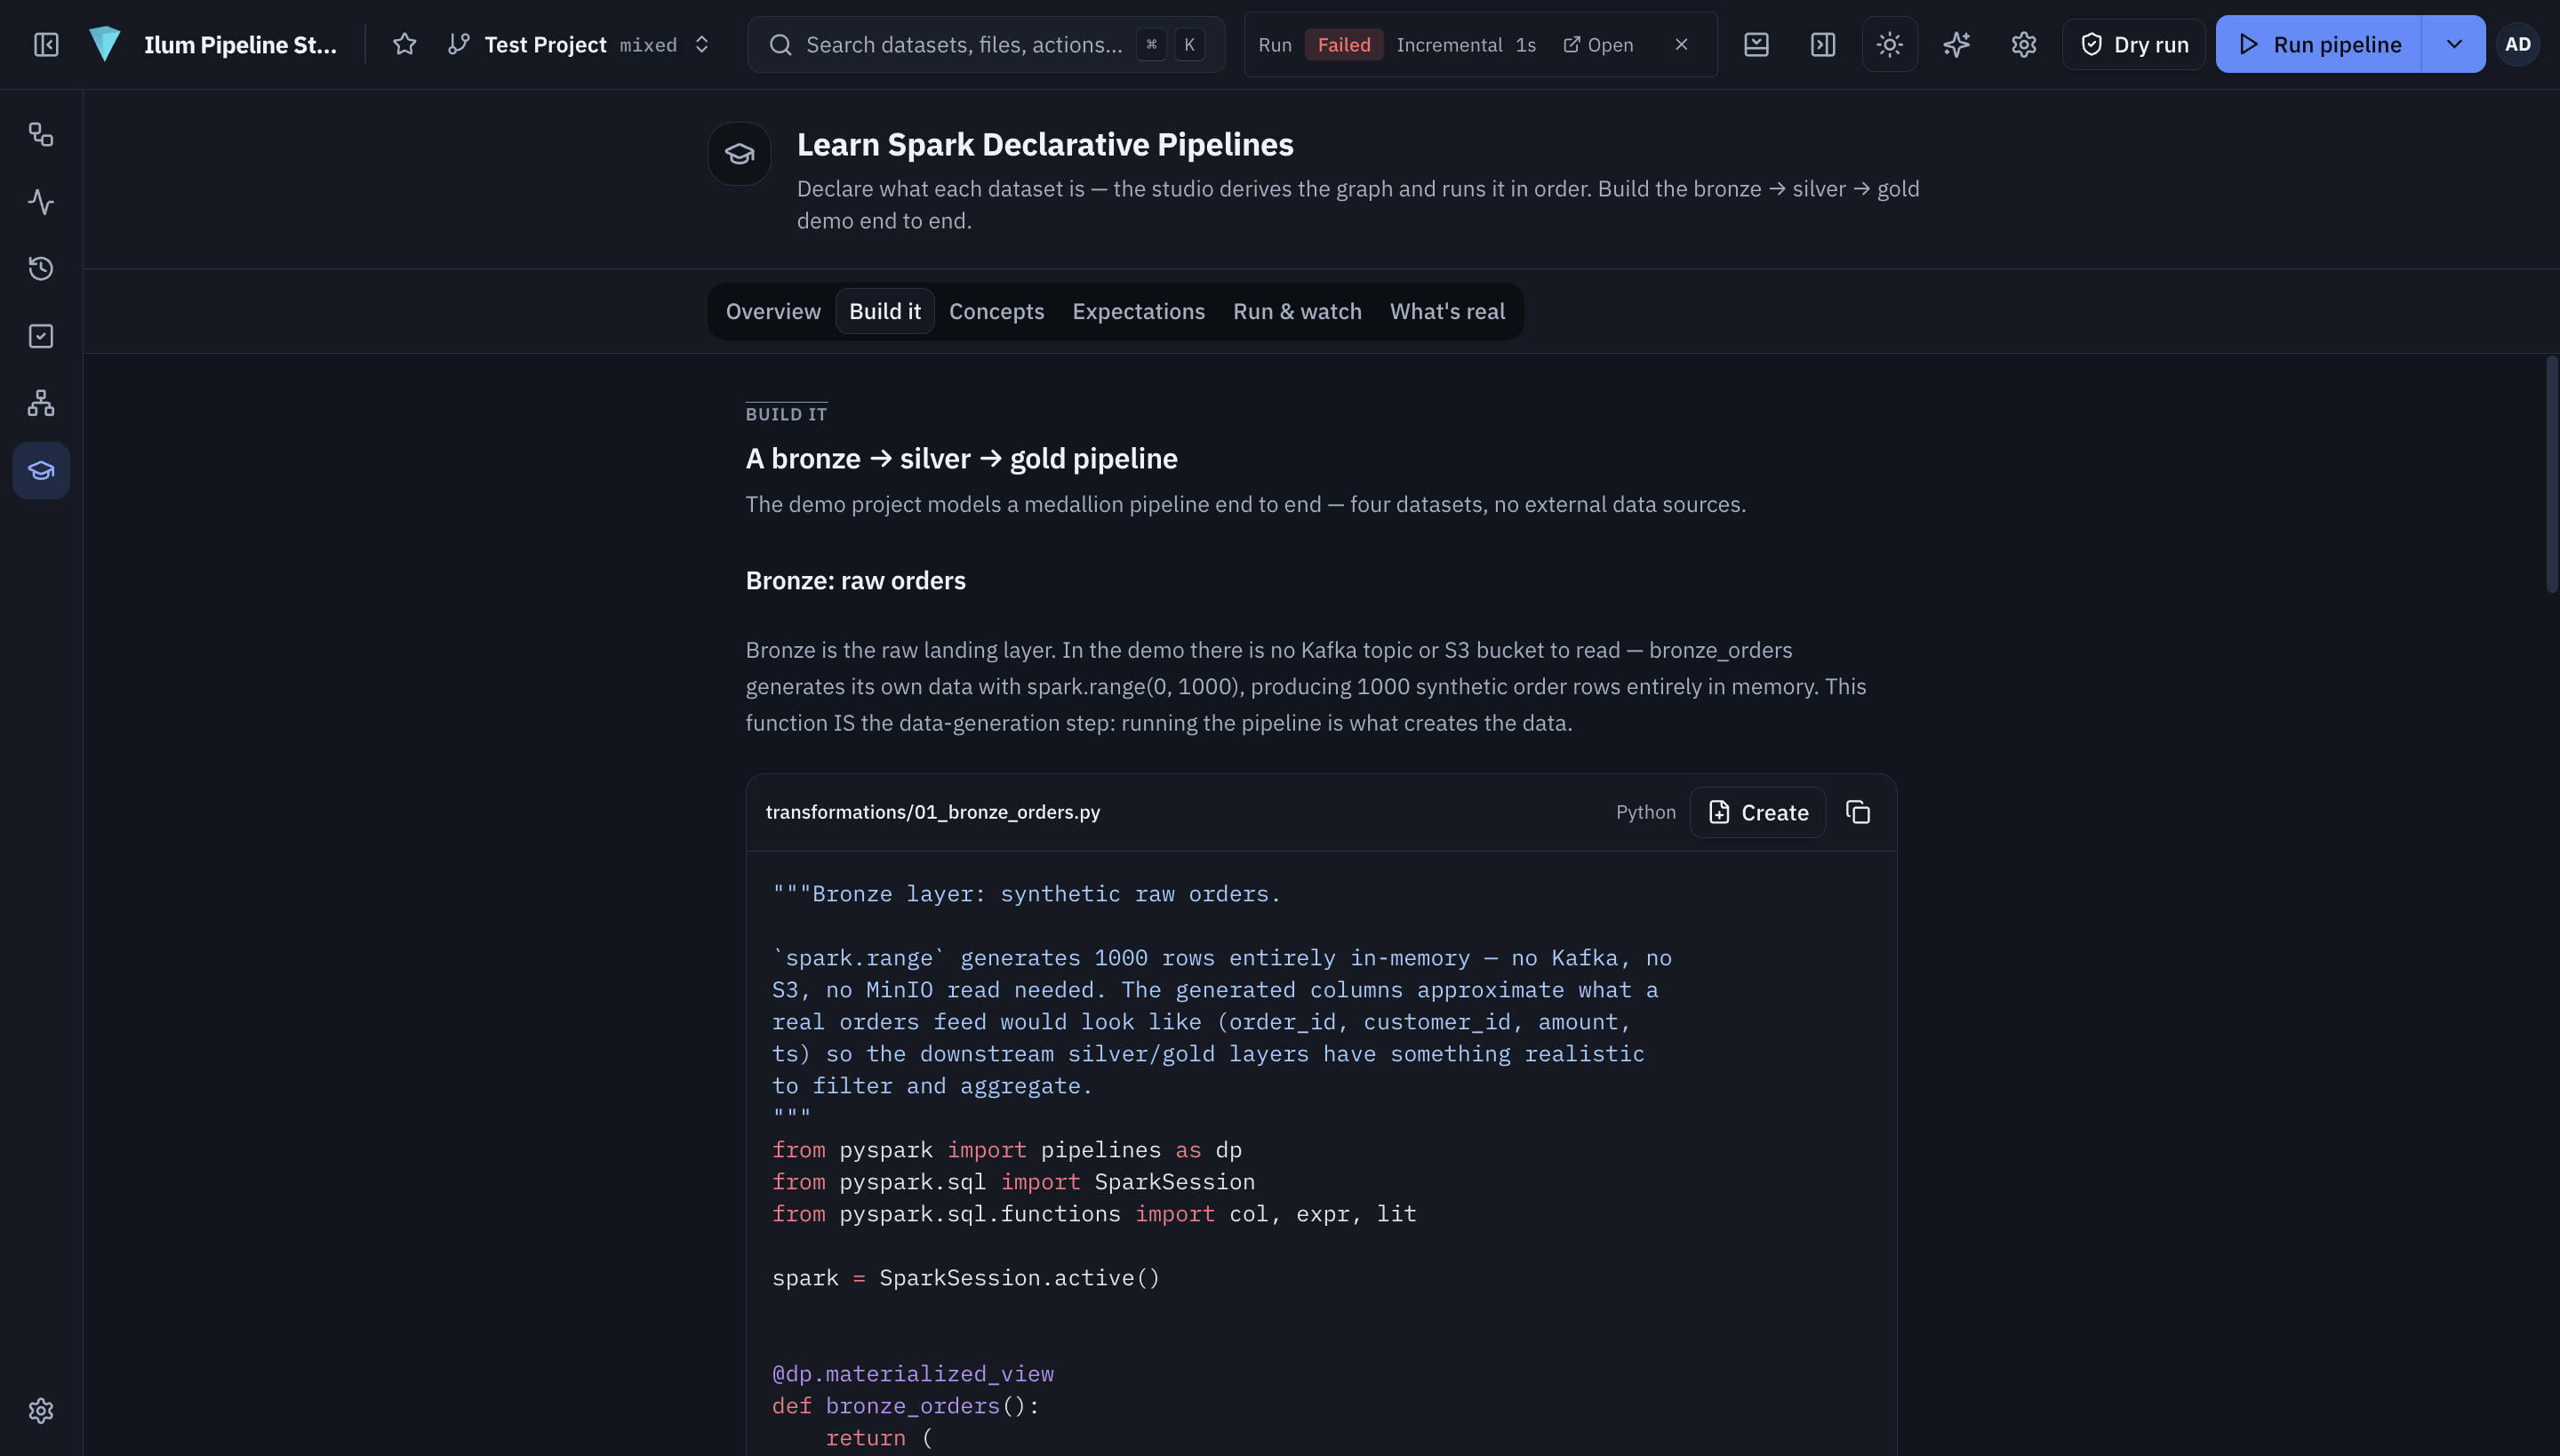
Task: Open bottom settings gear in sidebar
Action: pos(41,1411)
